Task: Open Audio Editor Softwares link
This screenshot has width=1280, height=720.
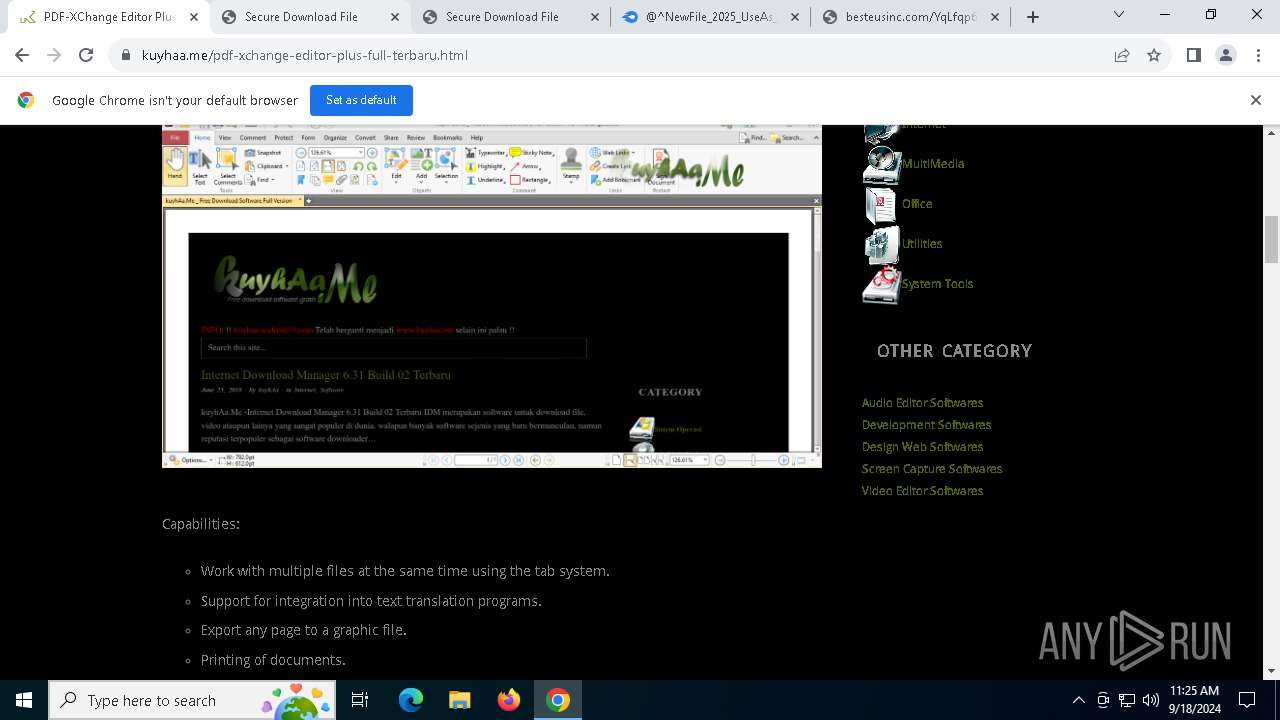Action: [922, 403]
